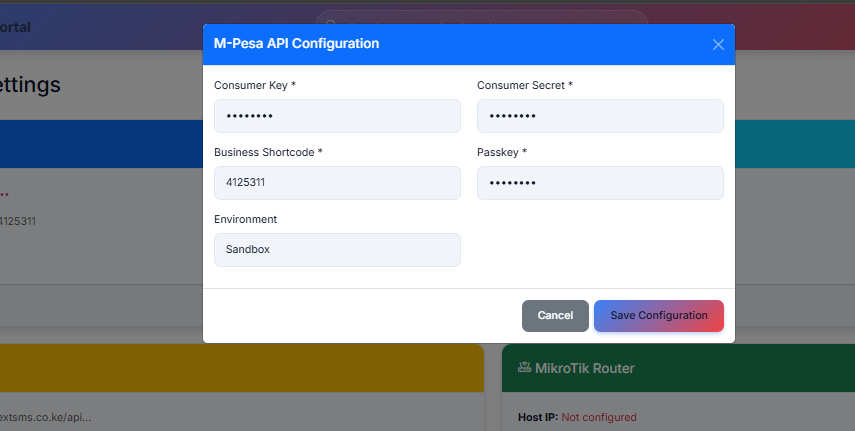Click the 'Not configured' Host IP text
855x431 pixels.
click(x=599, y=417)
